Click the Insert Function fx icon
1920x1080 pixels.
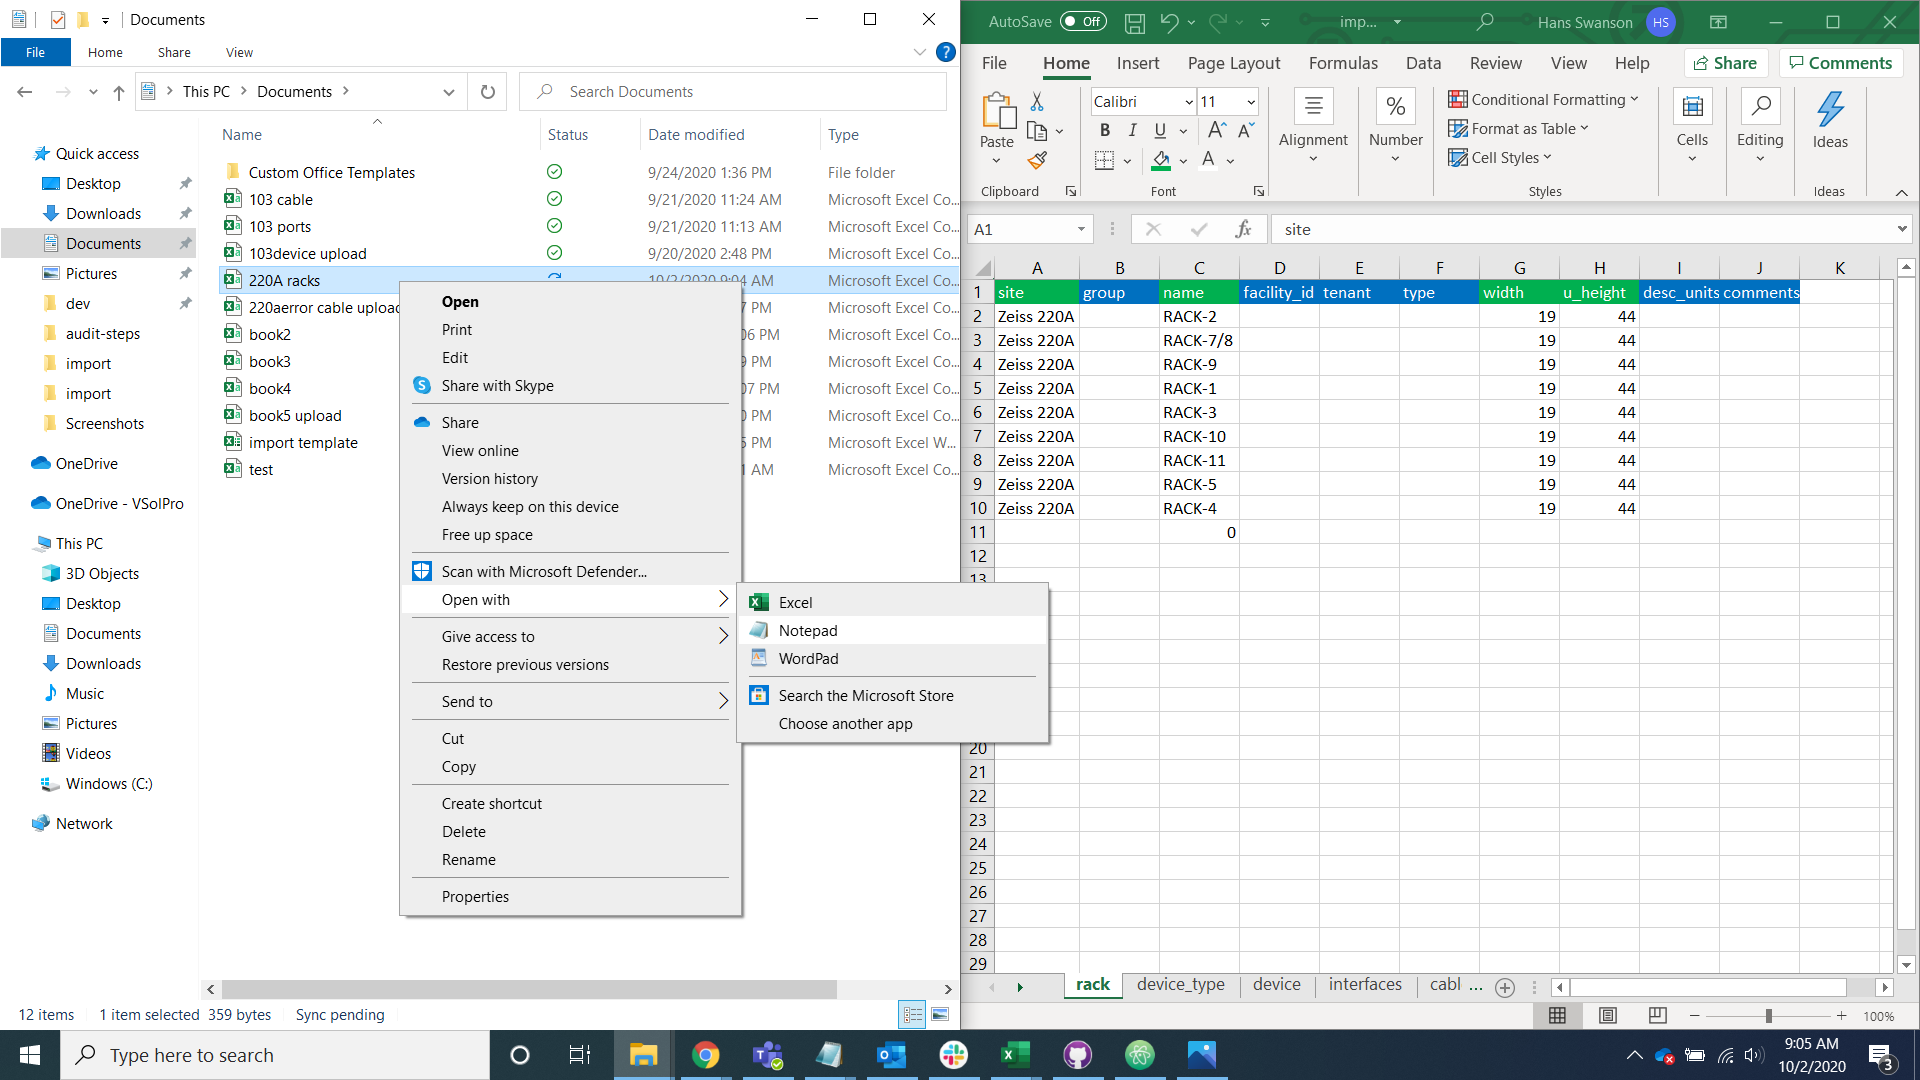tap(1243, 229)
